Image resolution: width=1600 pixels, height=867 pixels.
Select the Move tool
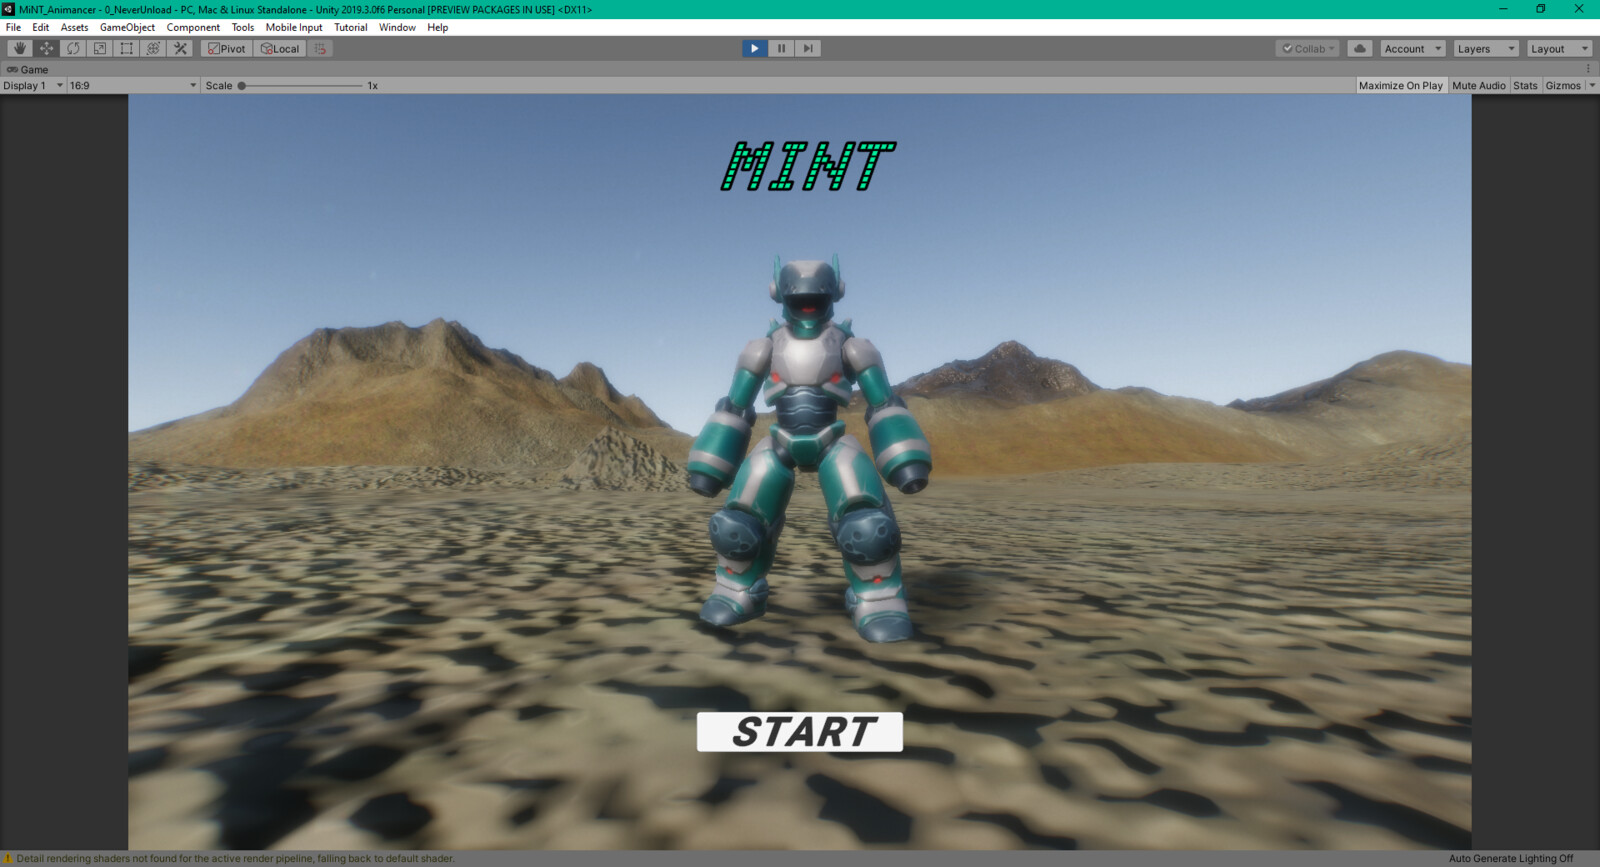pyautogui.click(x=46, y=48)
